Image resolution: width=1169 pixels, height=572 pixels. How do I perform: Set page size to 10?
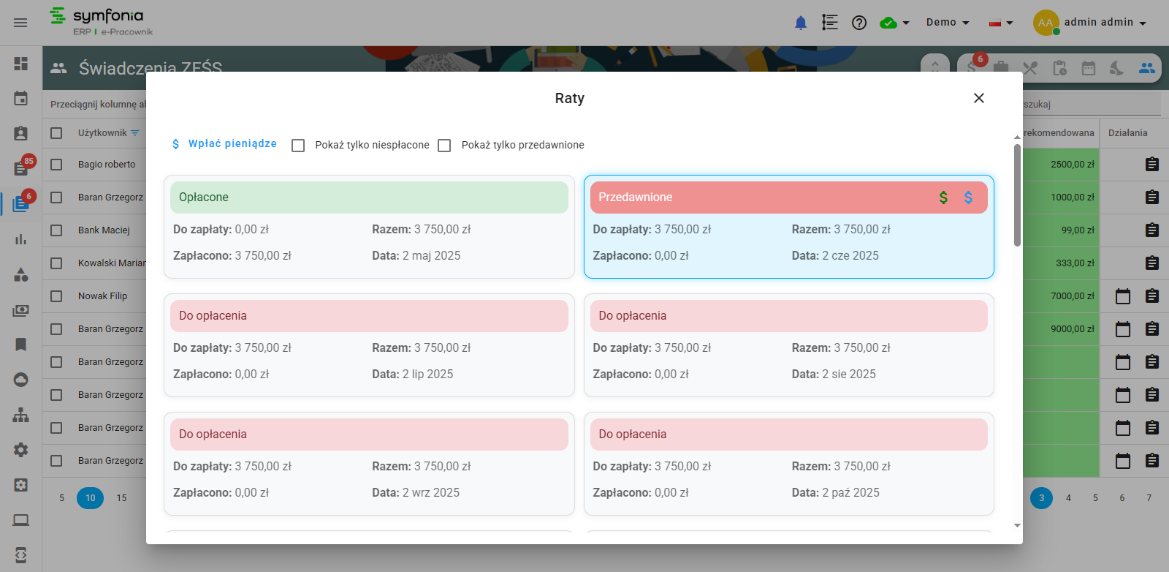(90, 497)
